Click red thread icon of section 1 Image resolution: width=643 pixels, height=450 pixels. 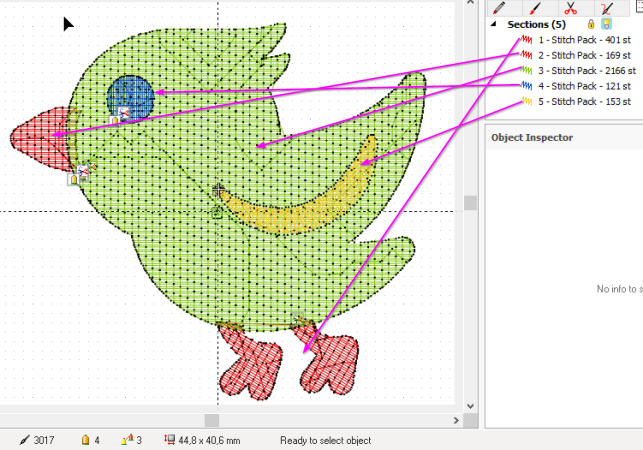(527, 40)
